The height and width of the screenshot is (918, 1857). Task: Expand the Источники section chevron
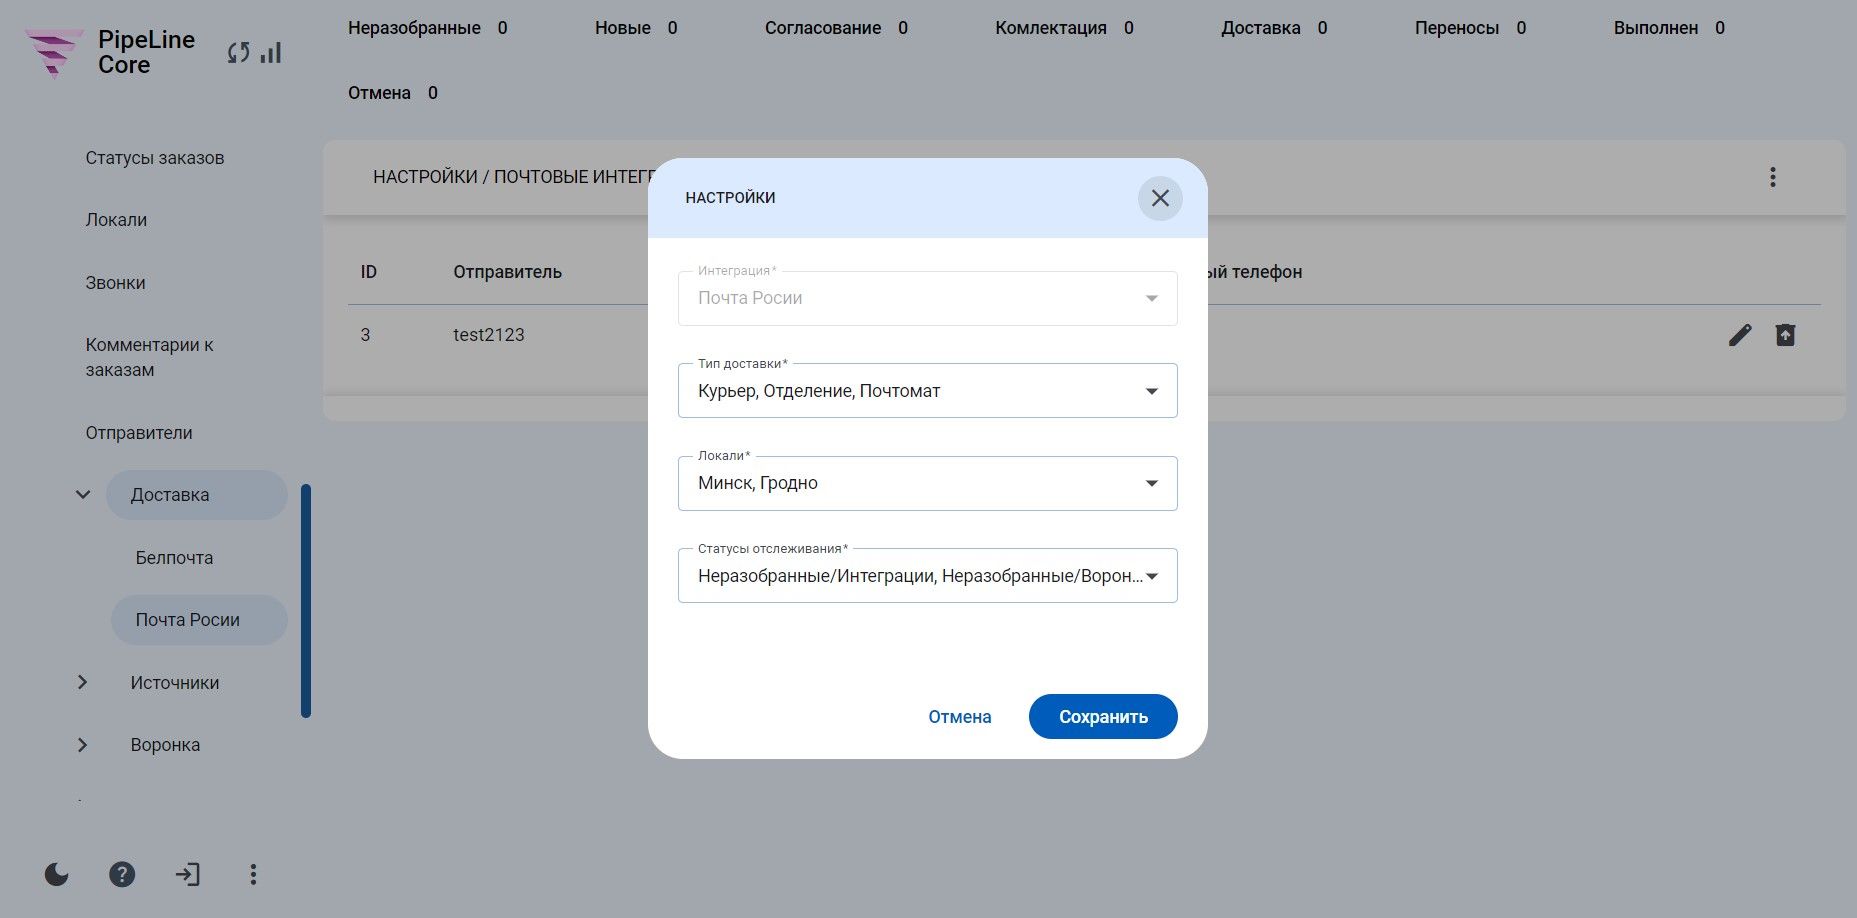tap(83, 683)
